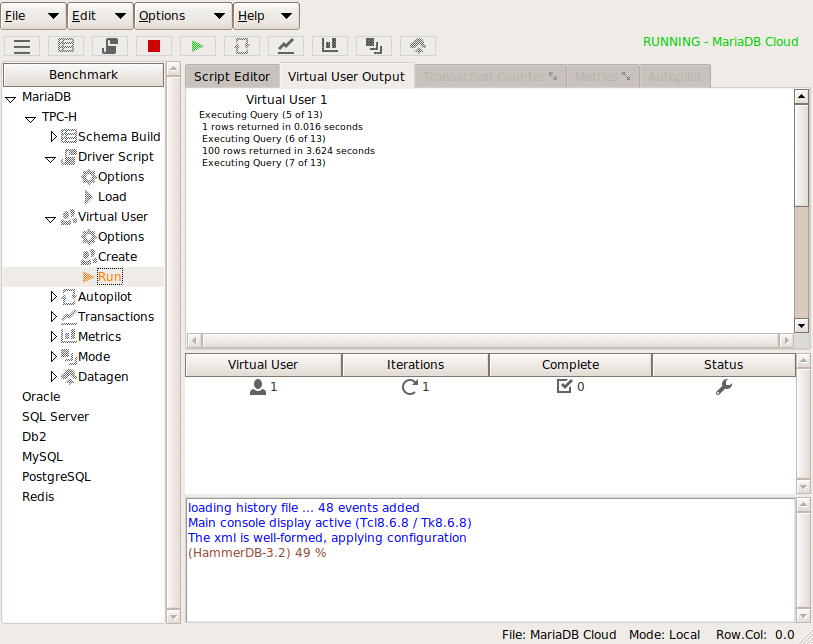Select Oracle in the benchmark tree
Screen dimensions: 813x644
coord(41,397)
